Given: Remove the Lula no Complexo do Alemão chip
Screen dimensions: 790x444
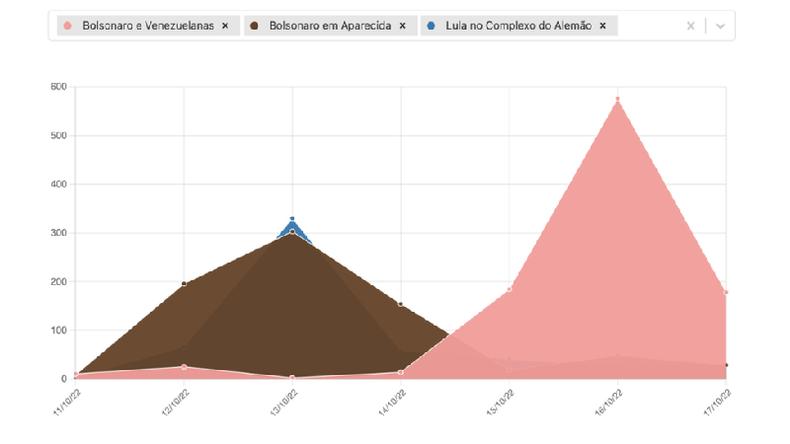Looking at the screenshot, I should point(603,26).
